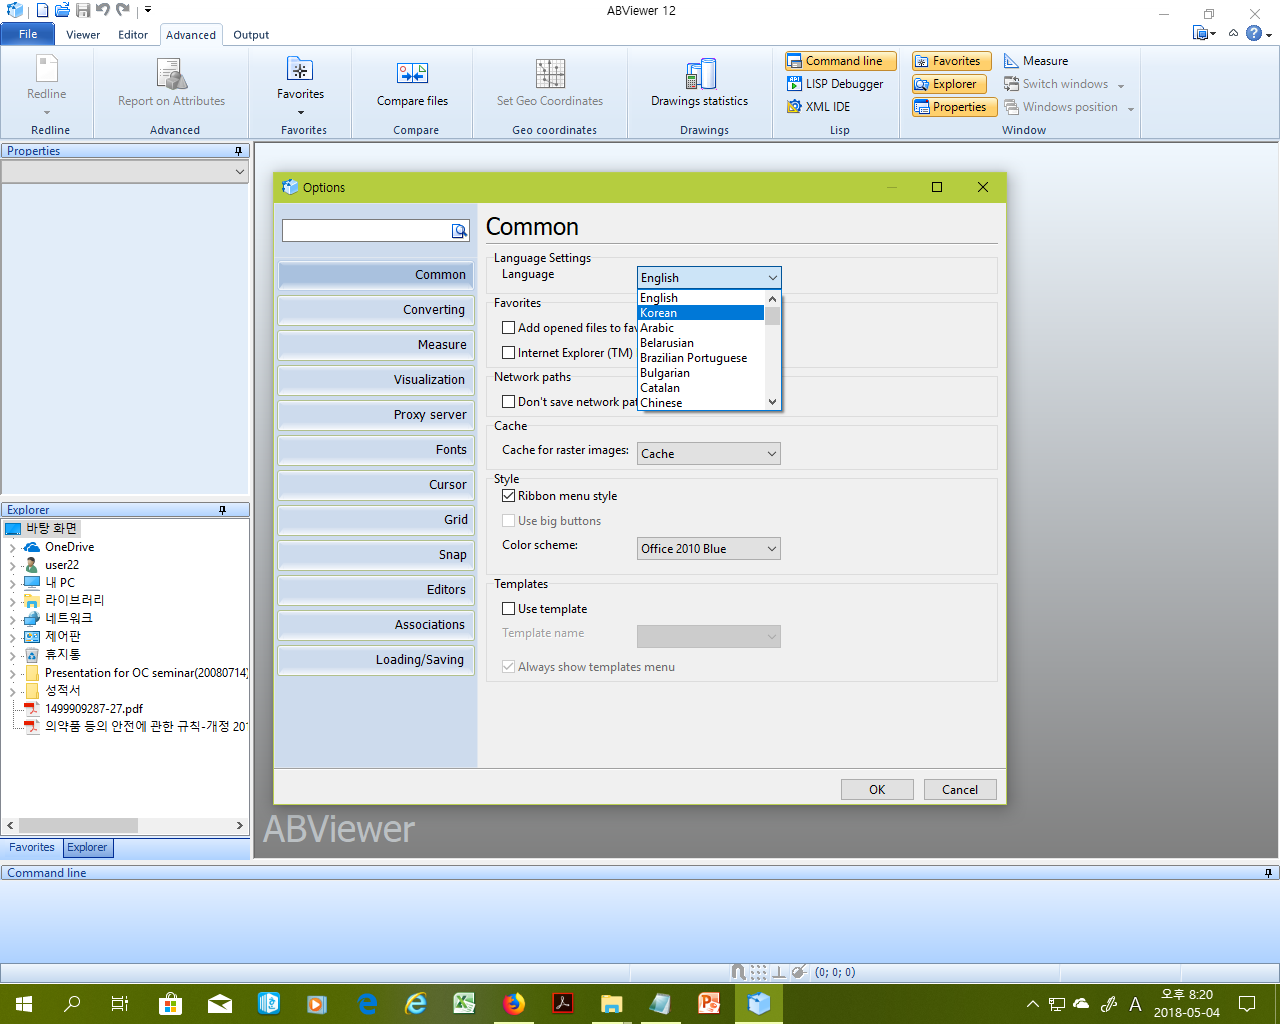This screenshot has height=1024, width=1280.
Task: Open Drawings statistics
Action: click(x=699, y=82)
